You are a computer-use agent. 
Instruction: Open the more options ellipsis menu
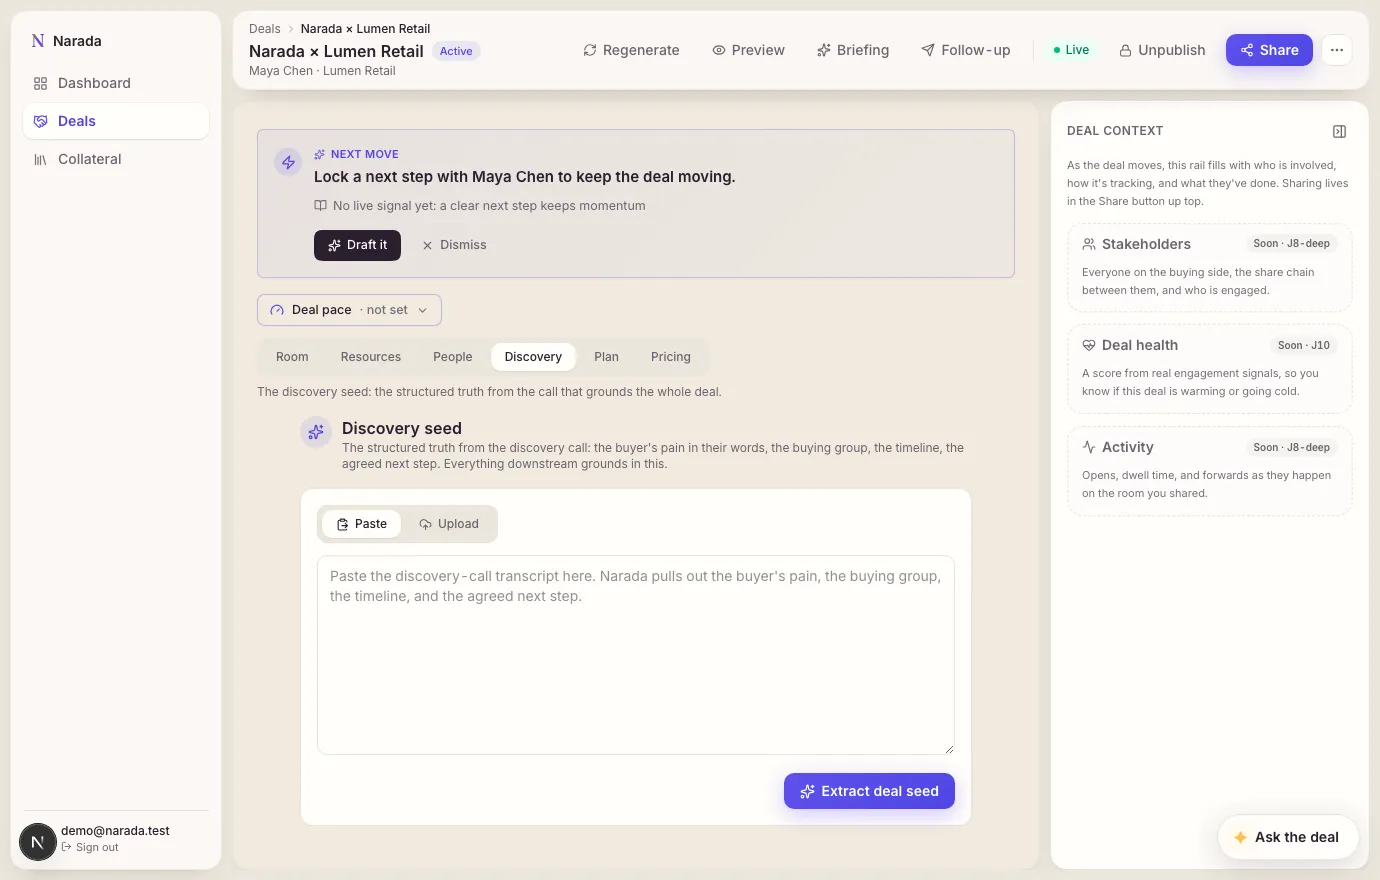pyautogui.click(x=1337, y=50)
